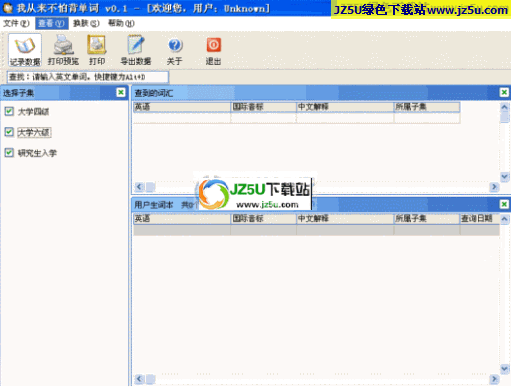
Task: Click the application title bar icon
Action: (7, 8)
